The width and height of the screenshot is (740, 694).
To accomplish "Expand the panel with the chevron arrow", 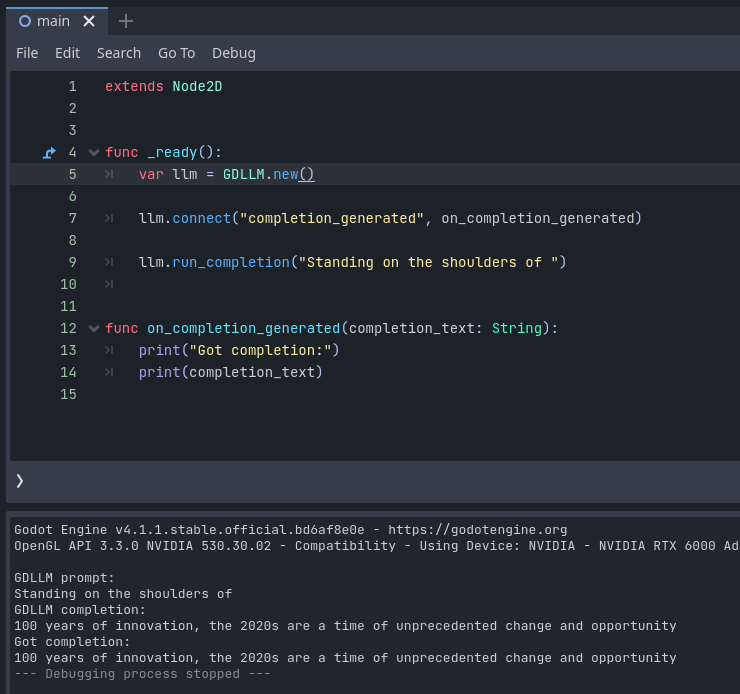I will pyautogui.click(x=19, y=481).
